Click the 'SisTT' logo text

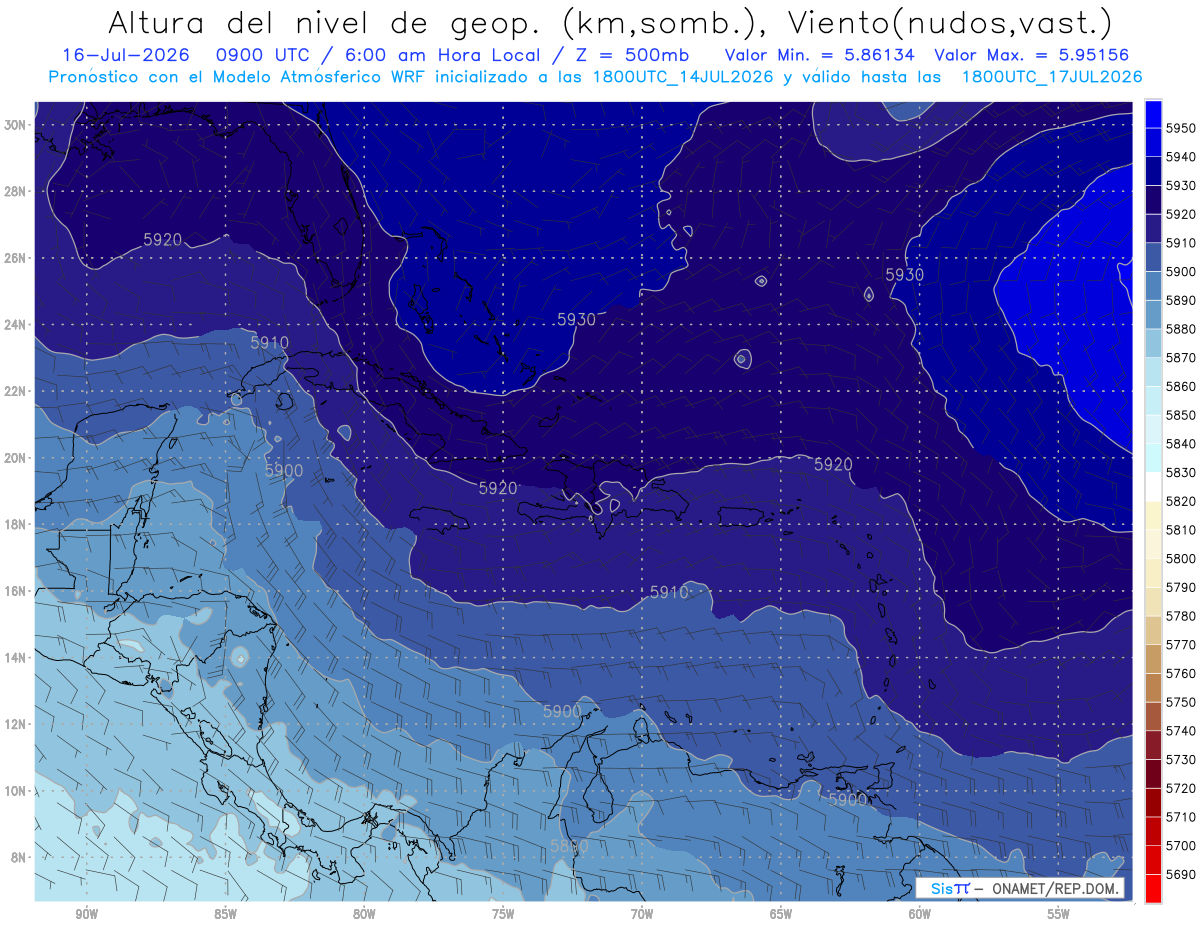tap(950, 888)
